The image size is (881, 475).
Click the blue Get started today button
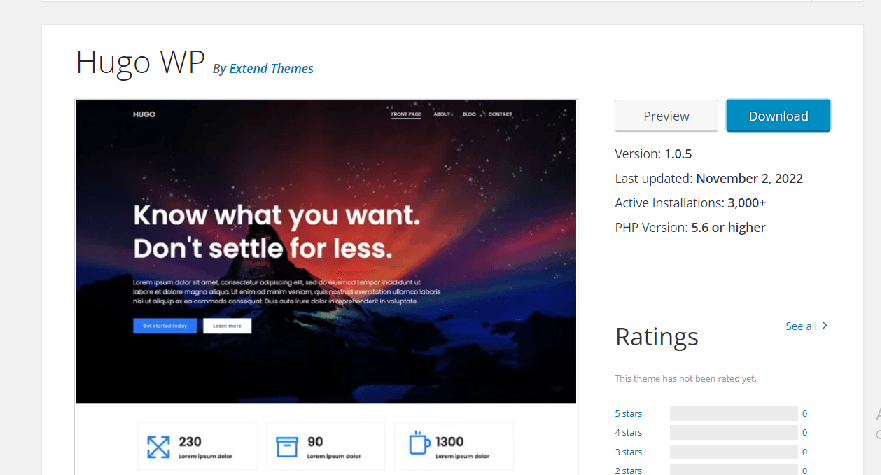165,326
